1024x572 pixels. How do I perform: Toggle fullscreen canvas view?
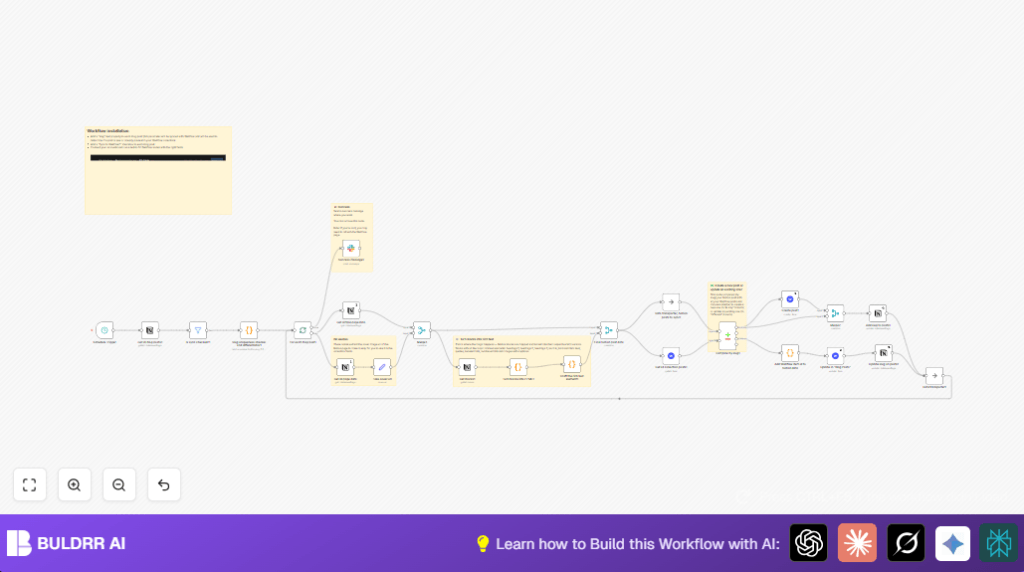click(29, 485)
